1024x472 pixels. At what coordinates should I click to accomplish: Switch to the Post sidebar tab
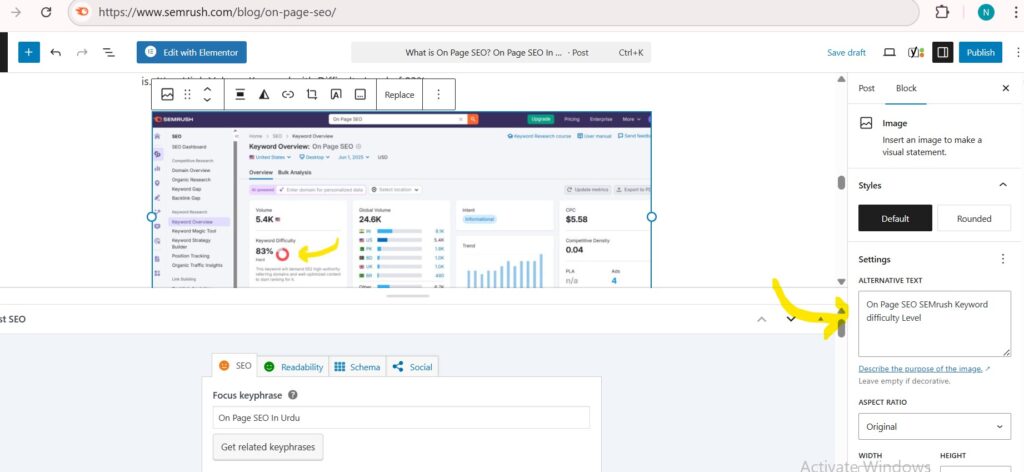point(867,88)
